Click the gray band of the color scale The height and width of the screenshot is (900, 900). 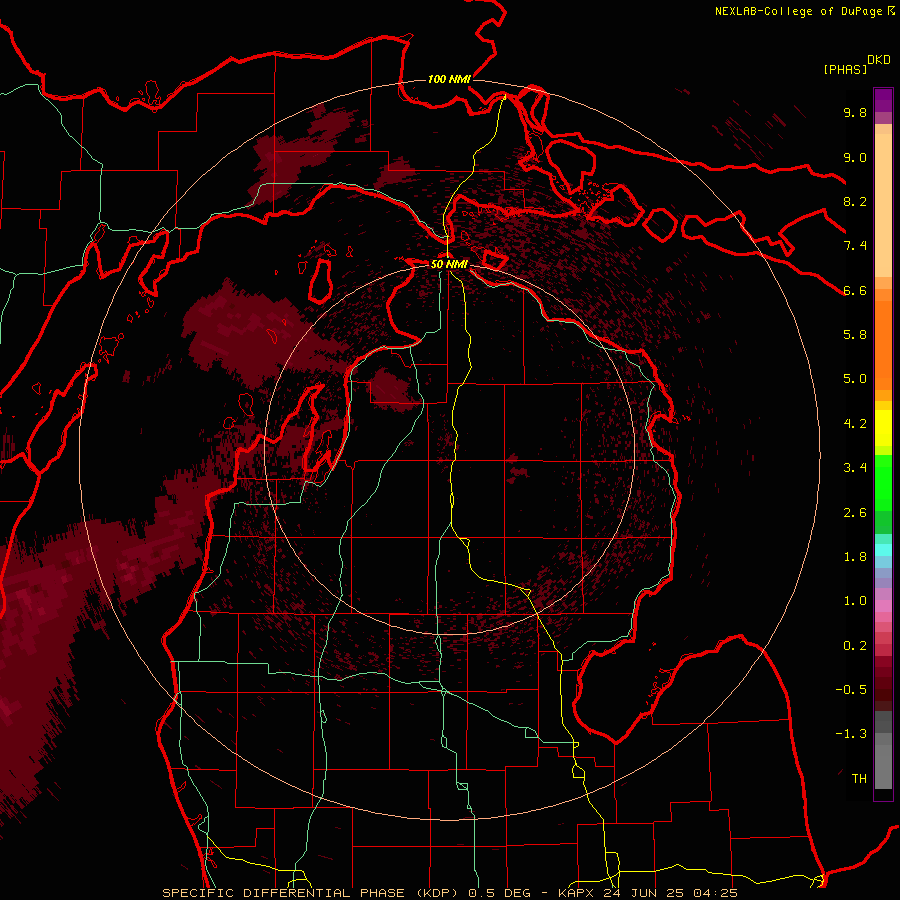883,750
